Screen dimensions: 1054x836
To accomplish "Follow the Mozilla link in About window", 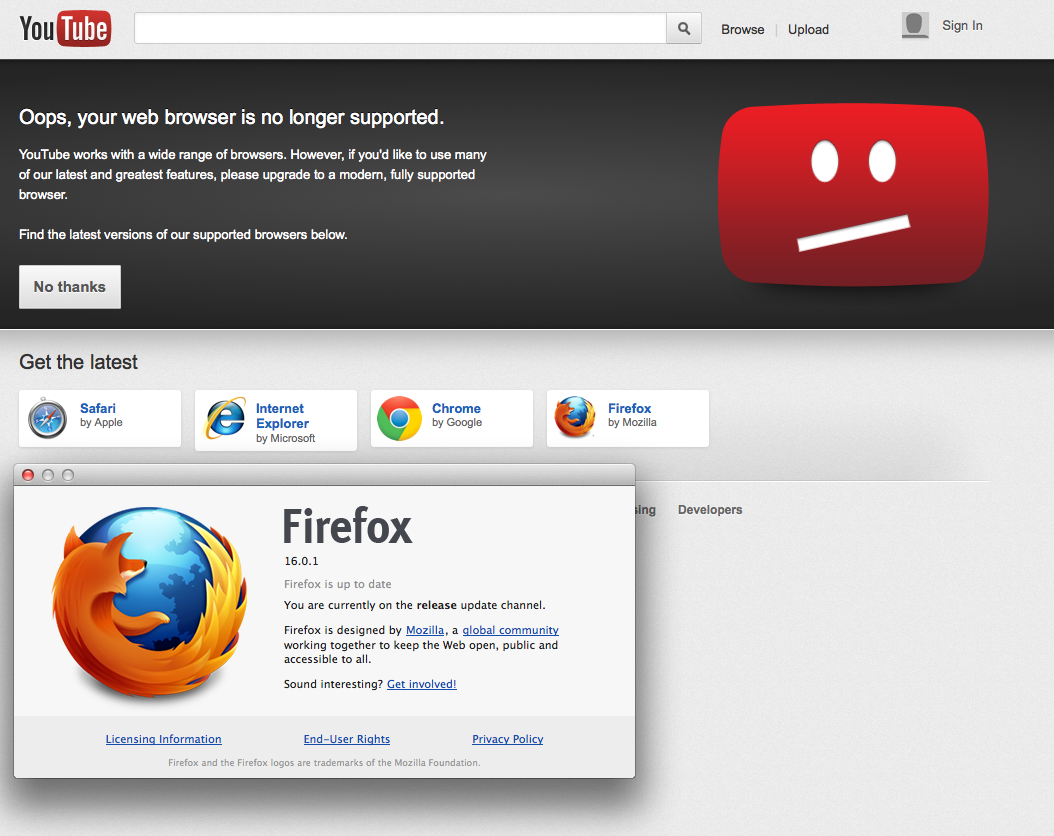I will point(425,630).
